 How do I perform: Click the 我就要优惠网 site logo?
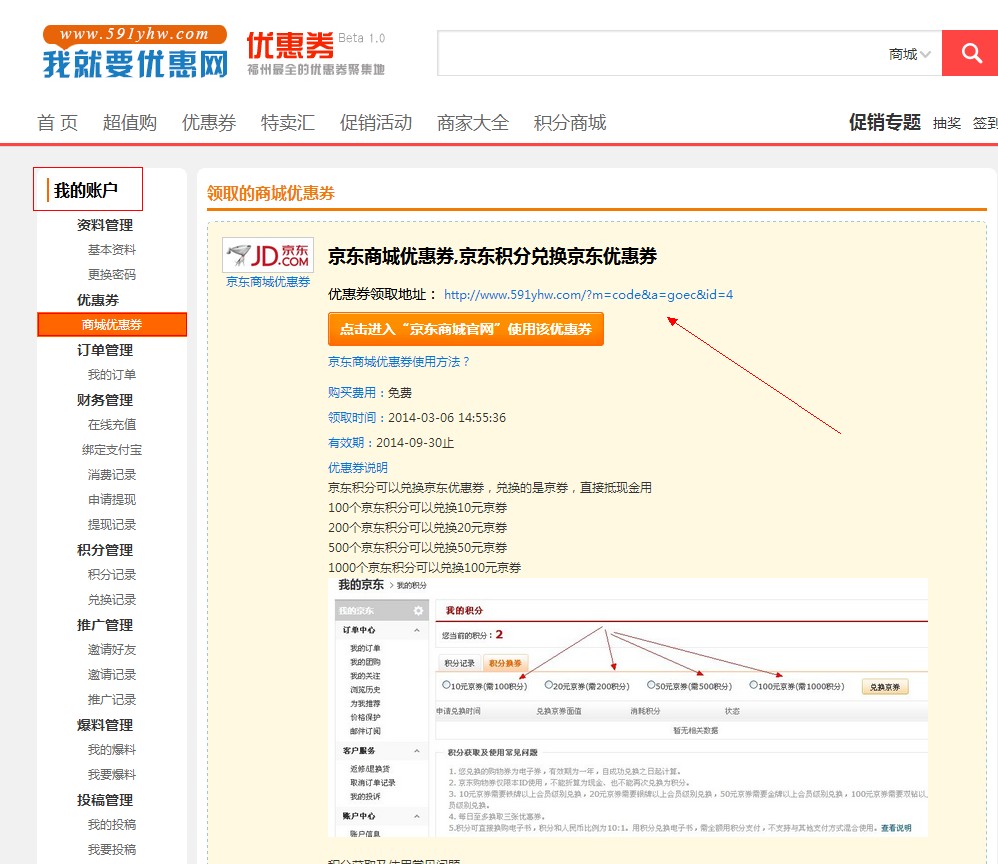tap(135, 52)
